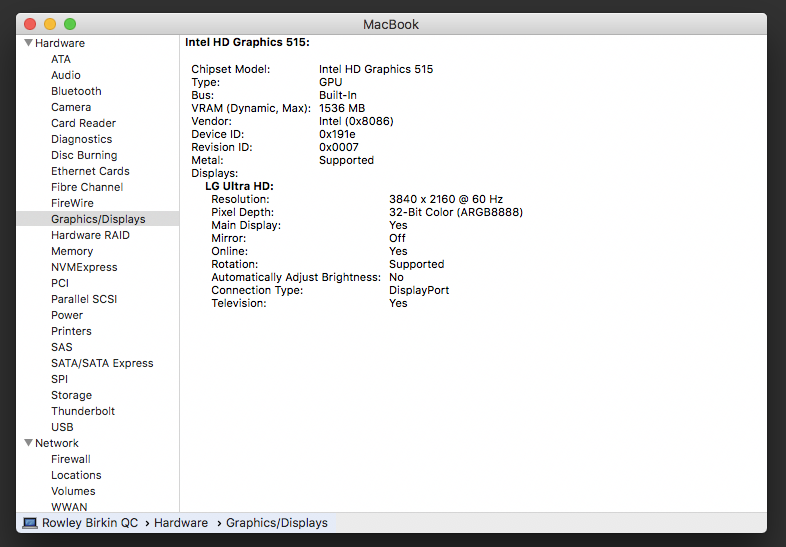The height and width of the screenshot is (547, 786).
Task: Open NVMExpress details
Action: click(x=84, y=267)
